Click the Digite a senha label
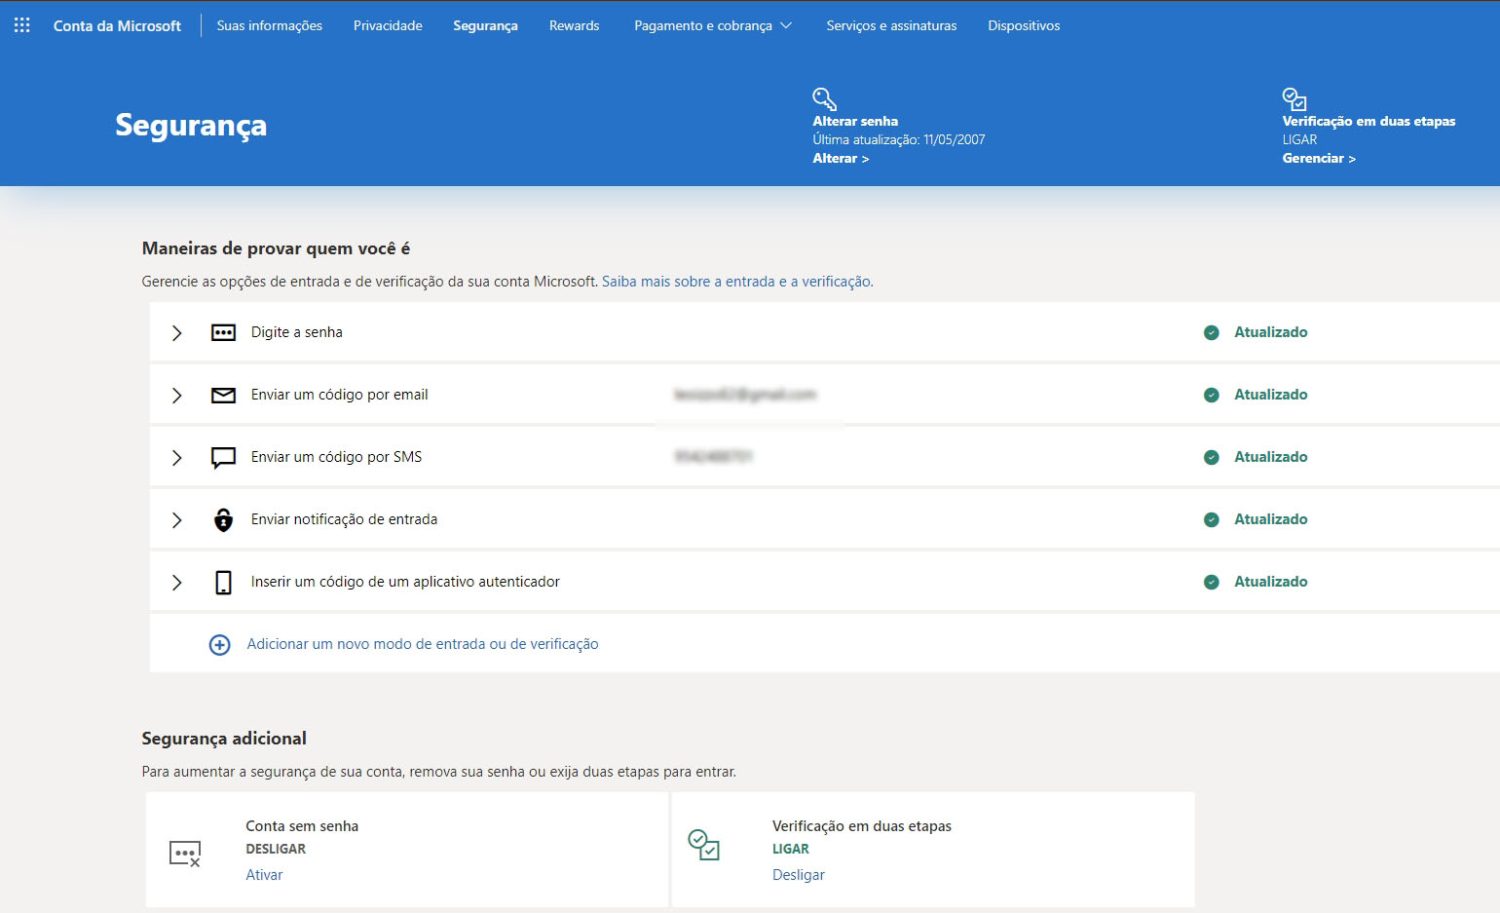The width and height of the screenshot is (1500, 913). pyautogui.click(x=296, y=332)
